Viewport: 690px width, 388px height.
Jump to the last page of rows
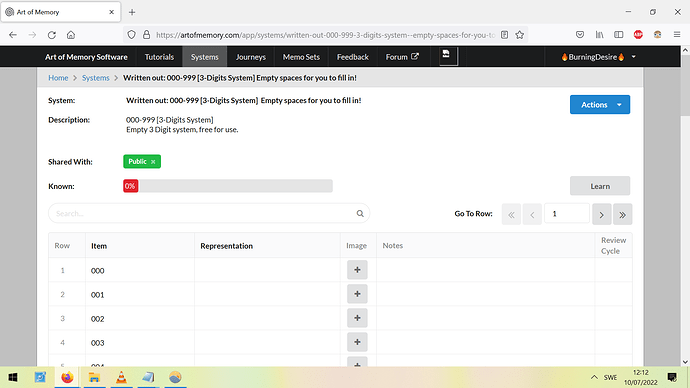pos(623,214)
